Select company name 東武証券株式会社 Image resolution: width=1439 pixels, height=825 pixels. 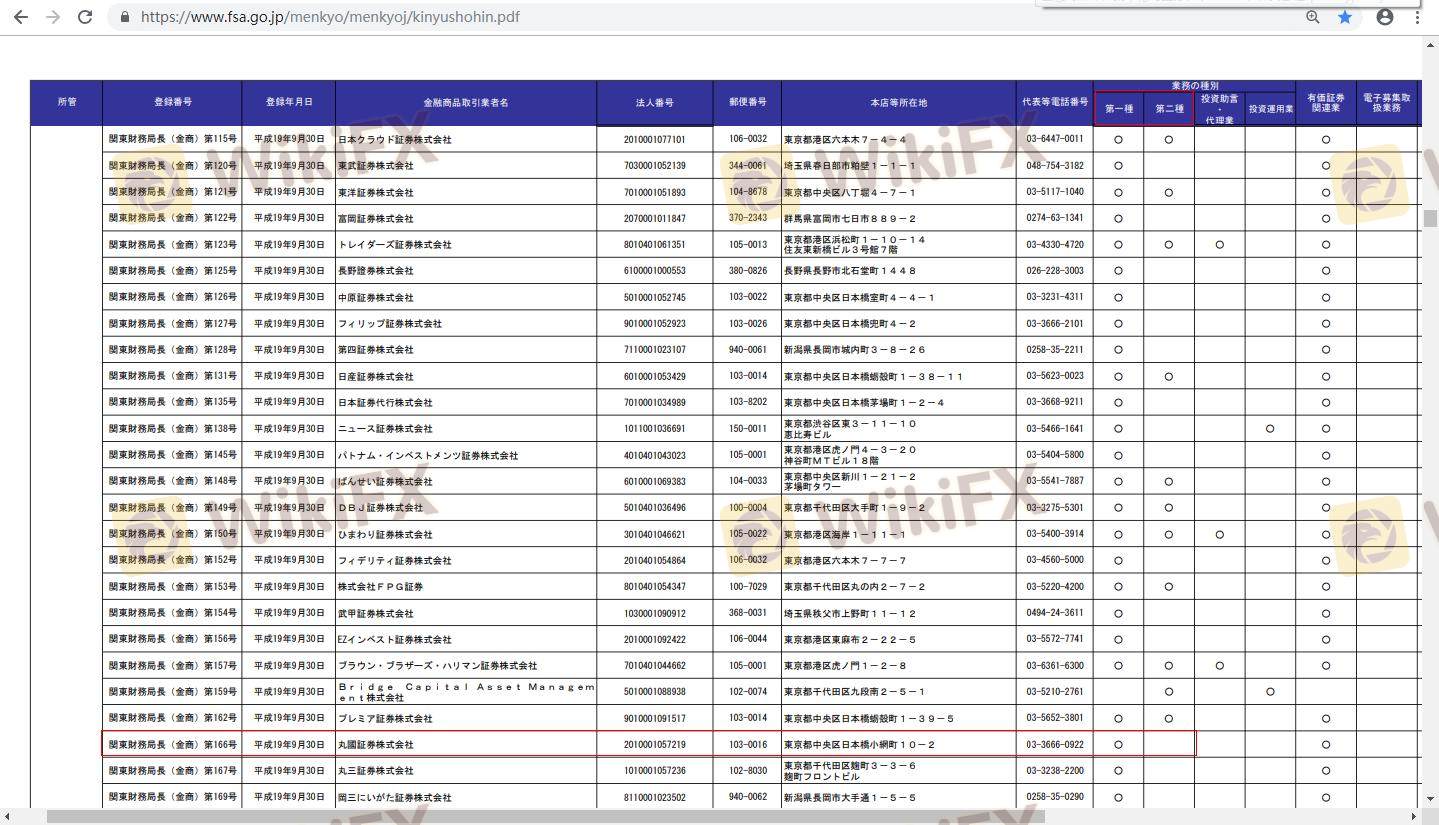(x=376, y=166)
